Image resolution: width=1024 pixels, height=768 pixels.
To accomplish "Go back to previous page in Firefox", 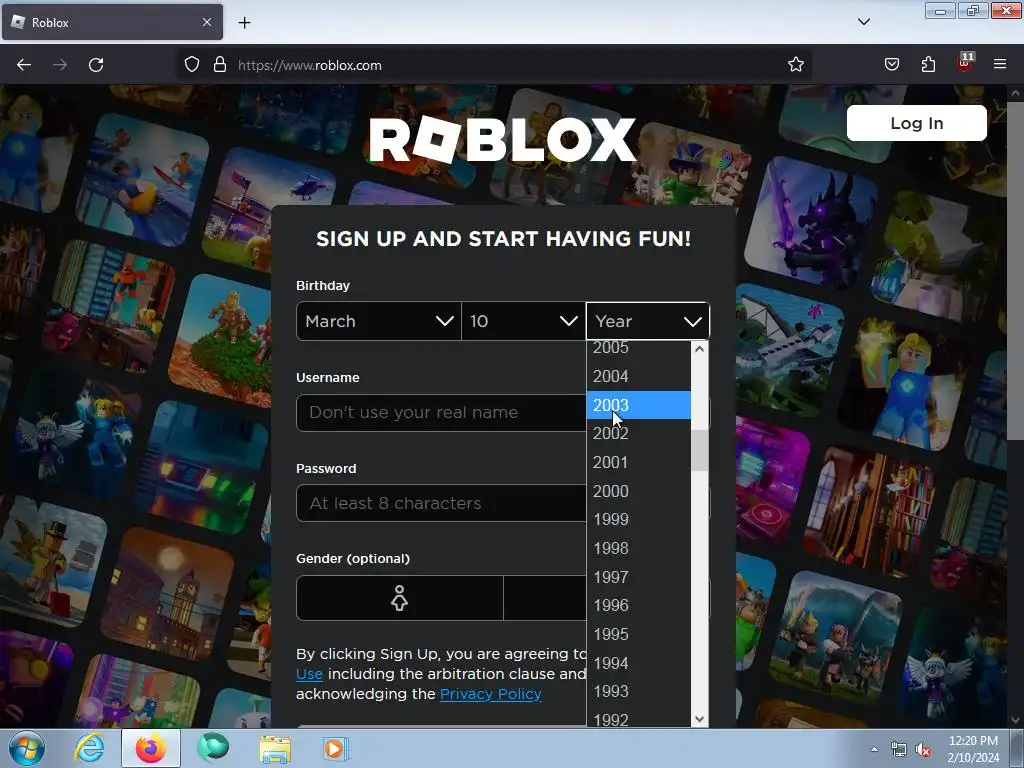I will (x=24, y=65).
